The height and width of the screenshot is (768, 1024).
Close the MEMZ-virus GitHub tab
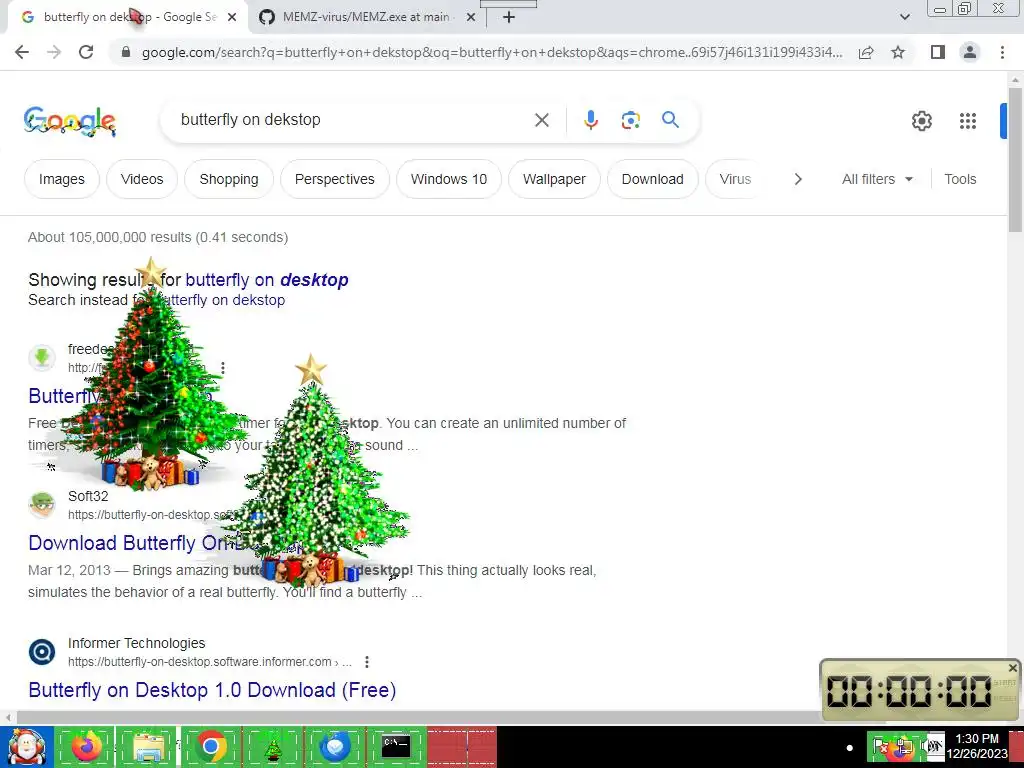coord(471,18)
